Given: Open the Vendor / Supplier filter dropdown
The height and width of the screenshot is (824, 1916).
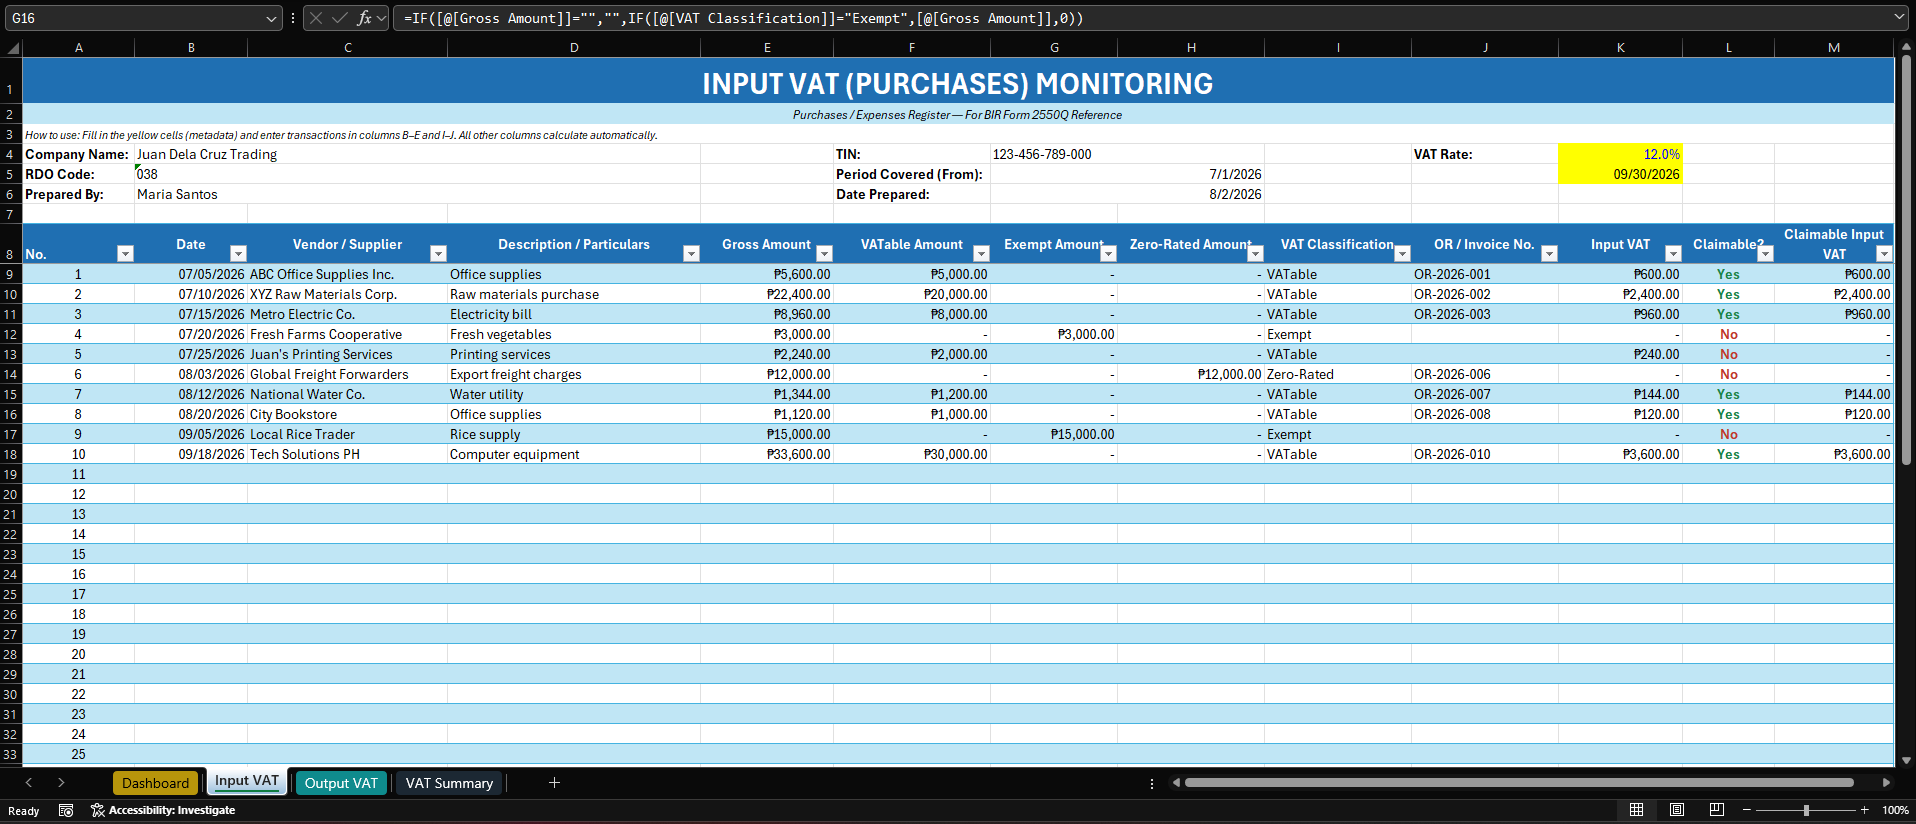Looking at the screenshot, I should pos(438,254).
